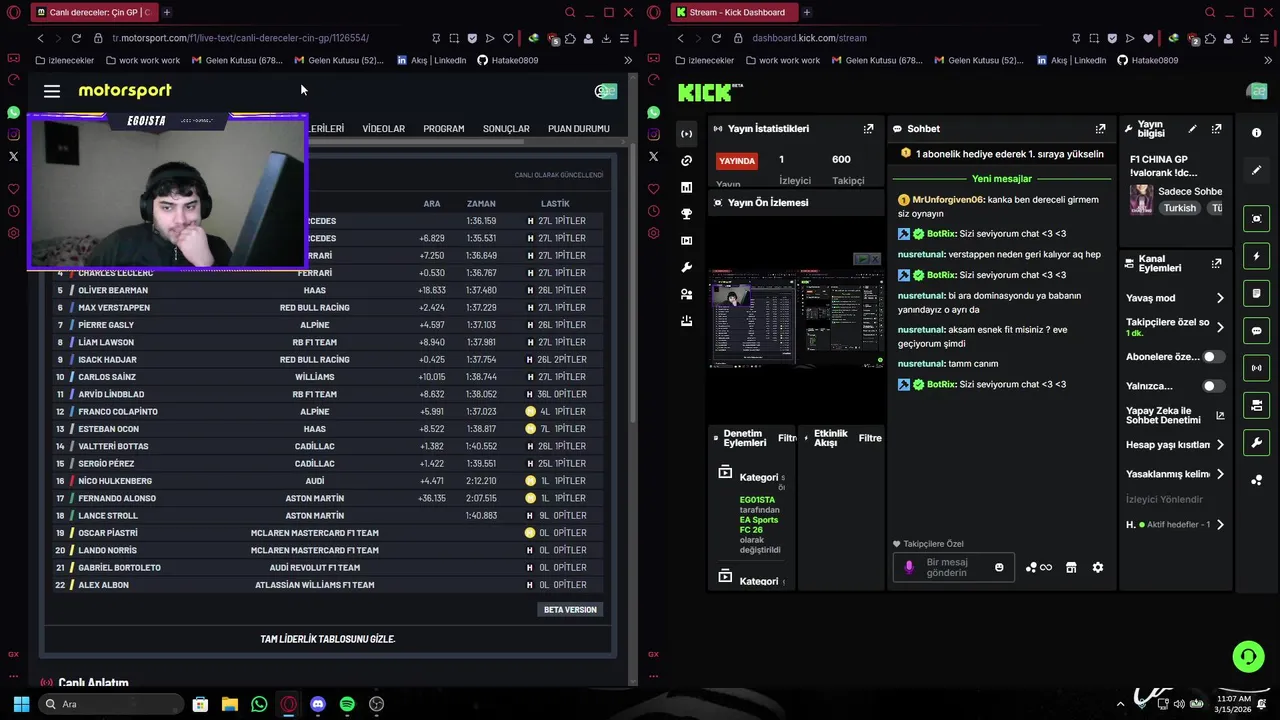This screenshot has width=1280, height=720.
Task: Click stream preview thumbnail
Action: tap(797, 318)
